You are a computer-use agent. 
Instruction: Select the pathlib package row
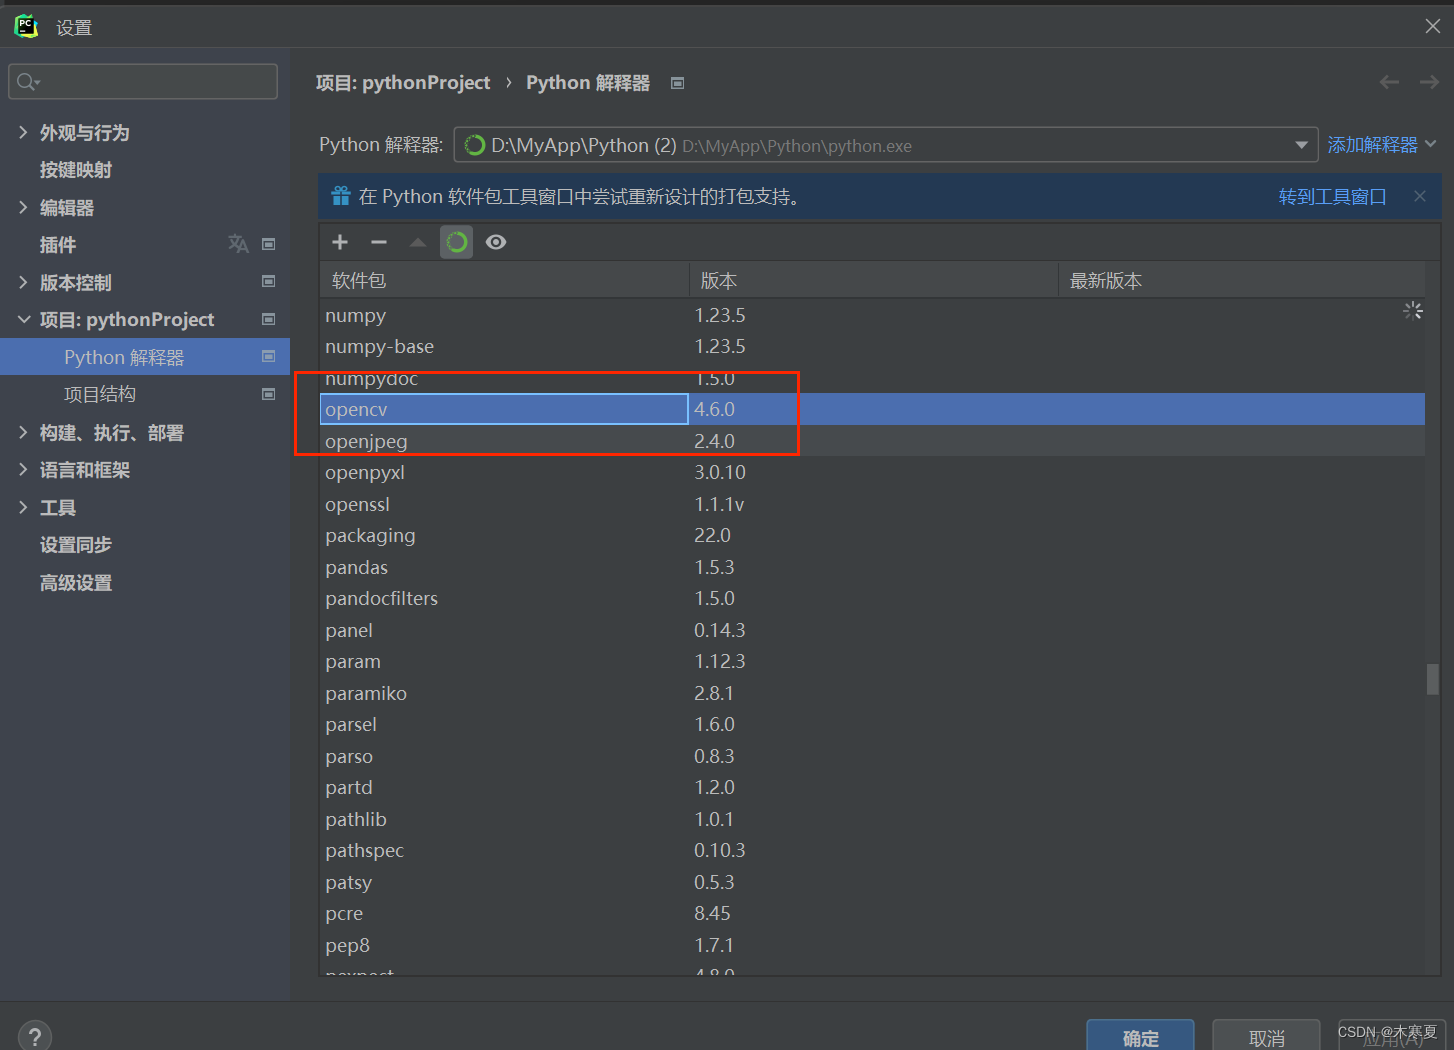[872, 819]
